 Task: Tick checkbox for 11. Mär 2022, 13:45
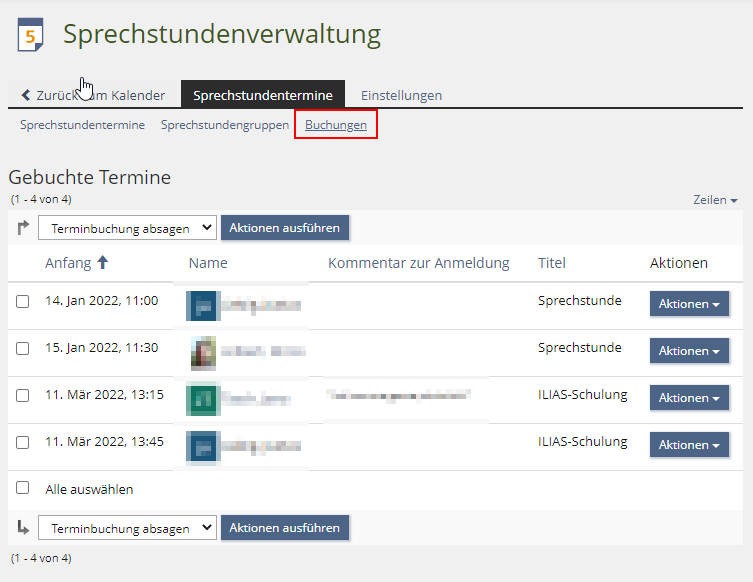coord(23,442)
